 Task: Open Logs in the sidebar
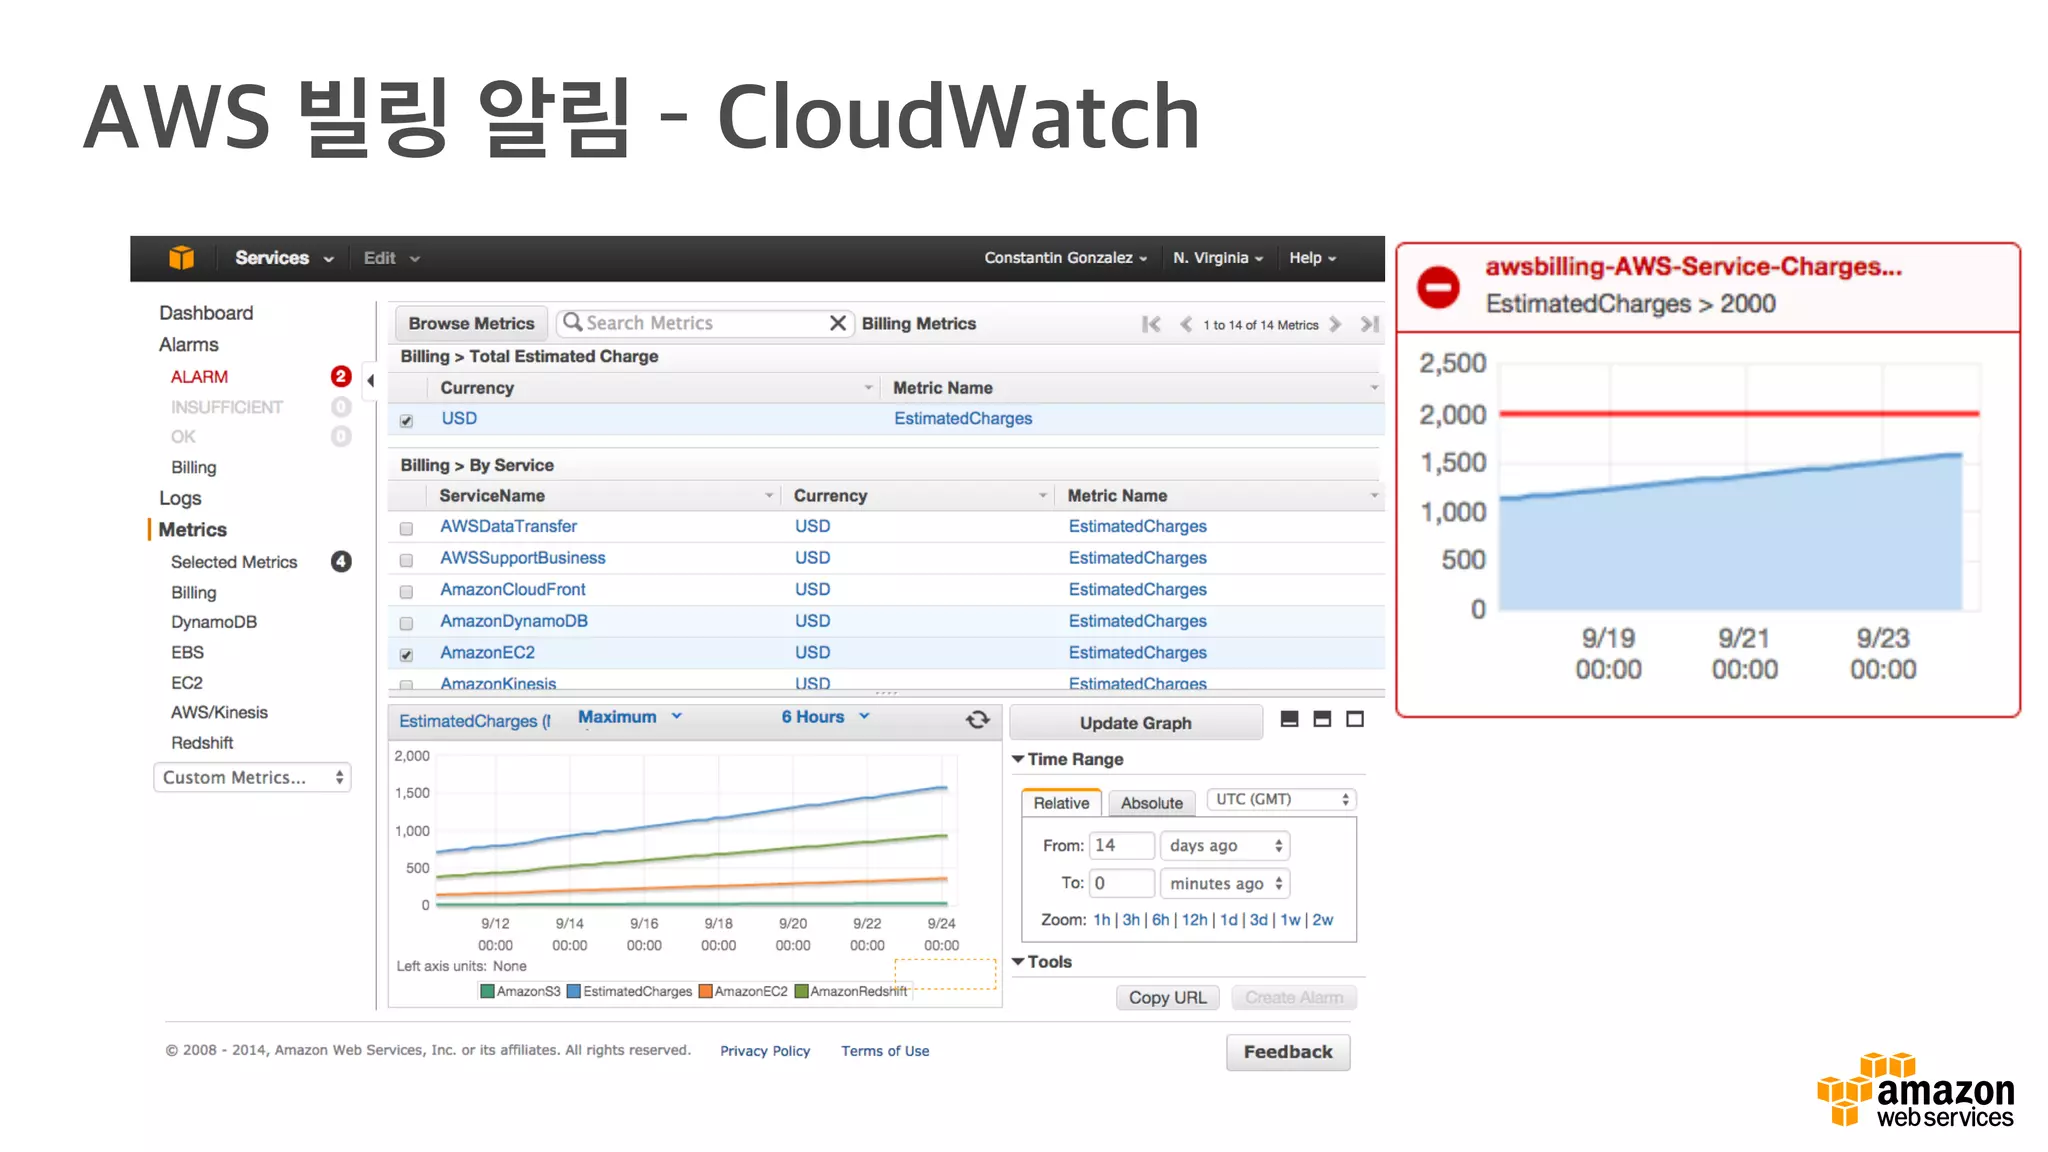click(180, 498)
